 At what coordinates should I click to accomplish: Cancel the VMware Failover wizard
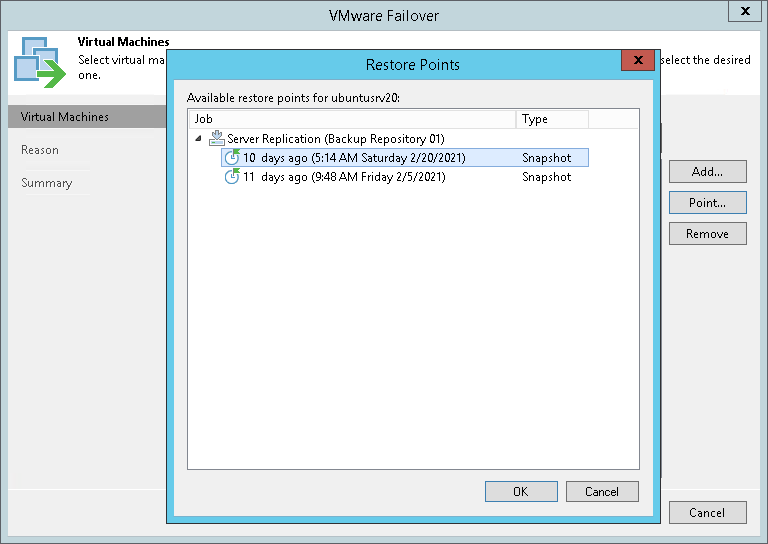708,513
